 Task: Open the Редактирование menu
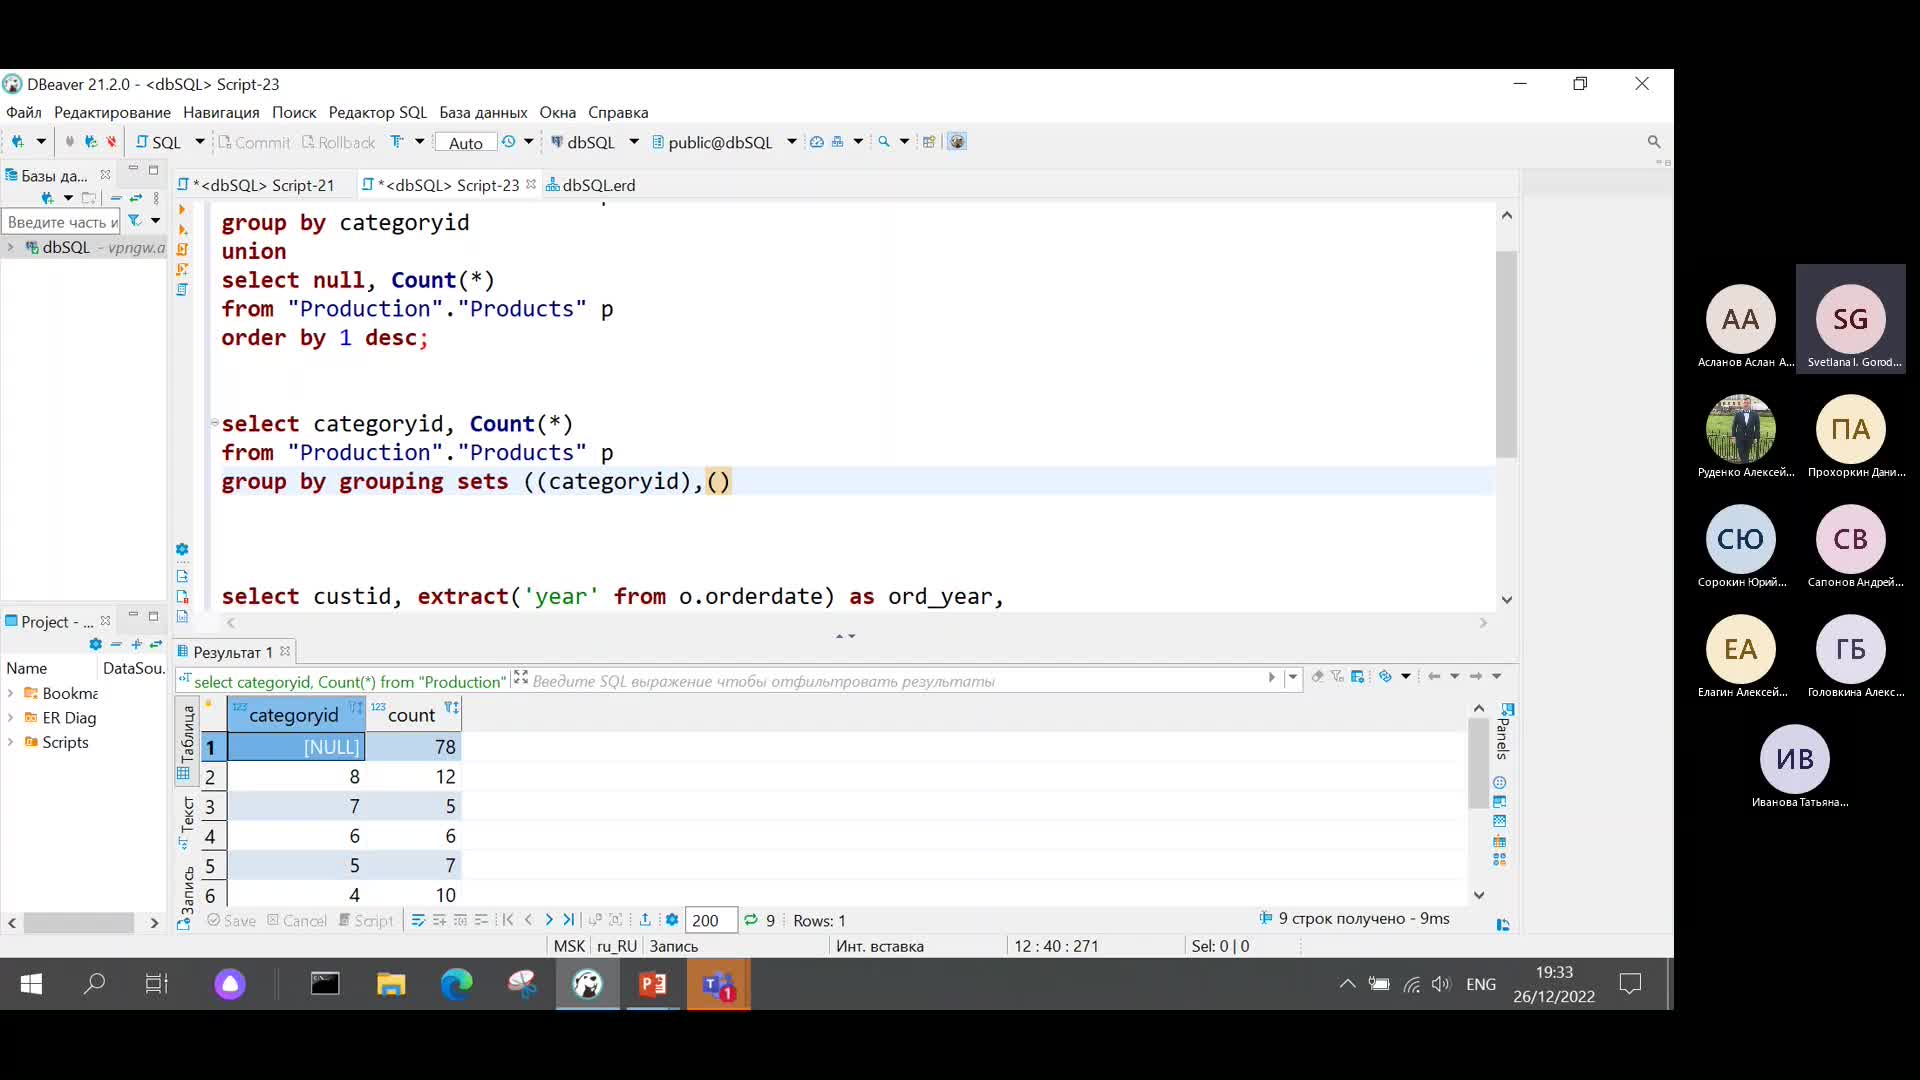[112, 112]
